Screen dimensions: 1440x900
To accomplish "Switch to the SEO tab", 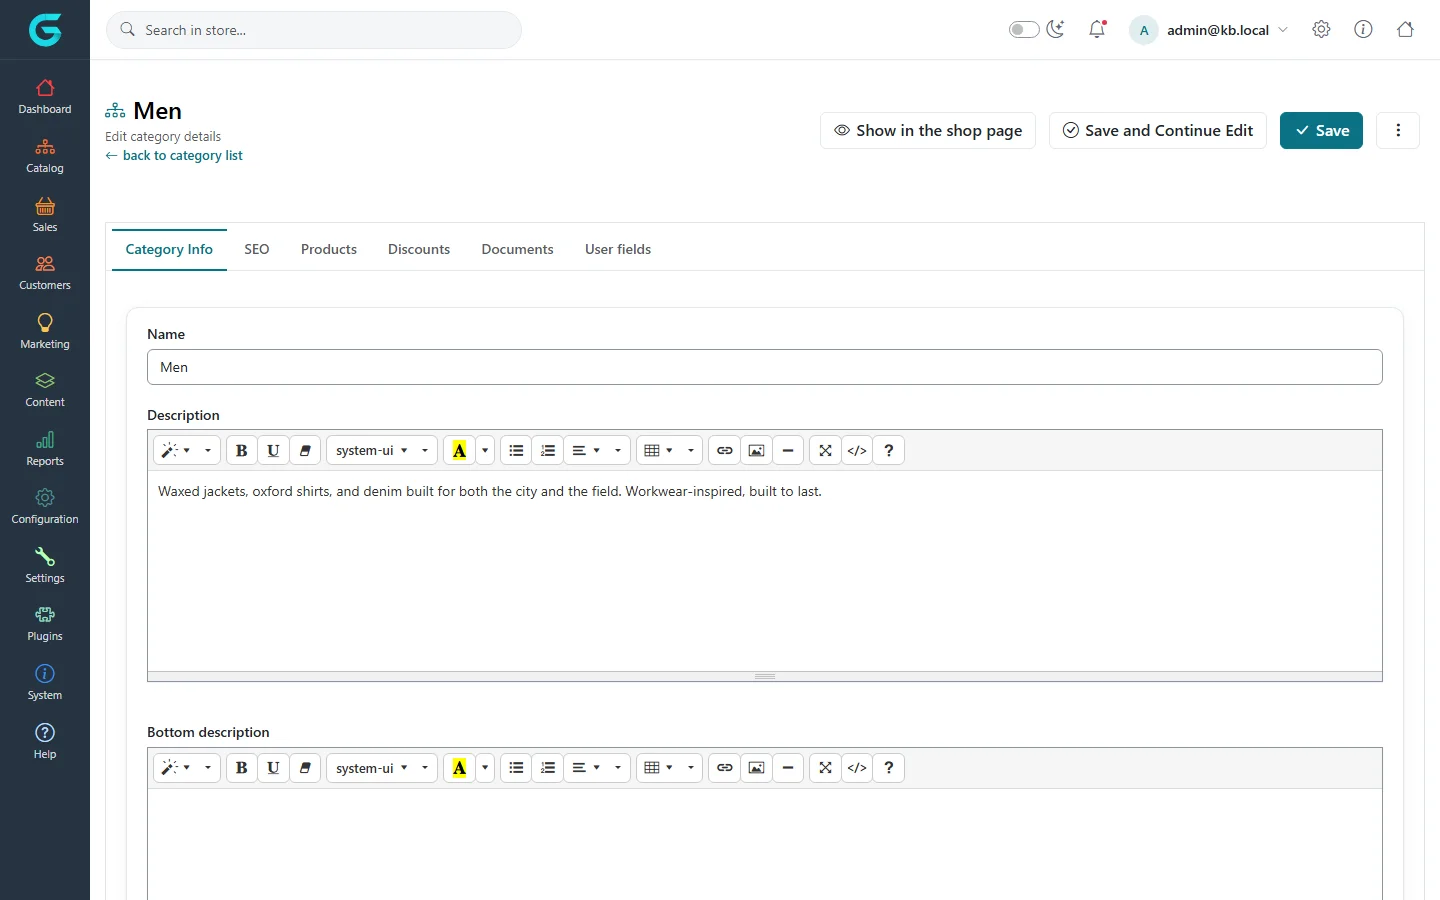I will pos(257,249).
